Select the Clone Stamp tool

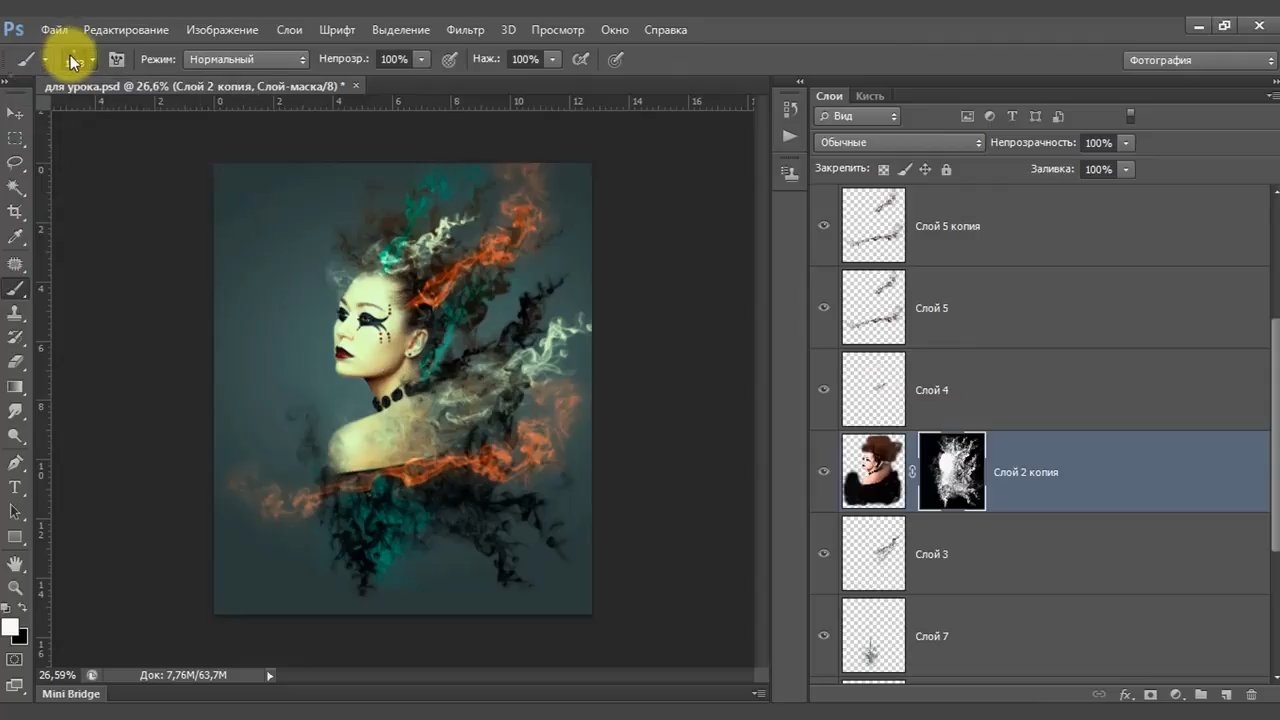[x=15, y=313]
